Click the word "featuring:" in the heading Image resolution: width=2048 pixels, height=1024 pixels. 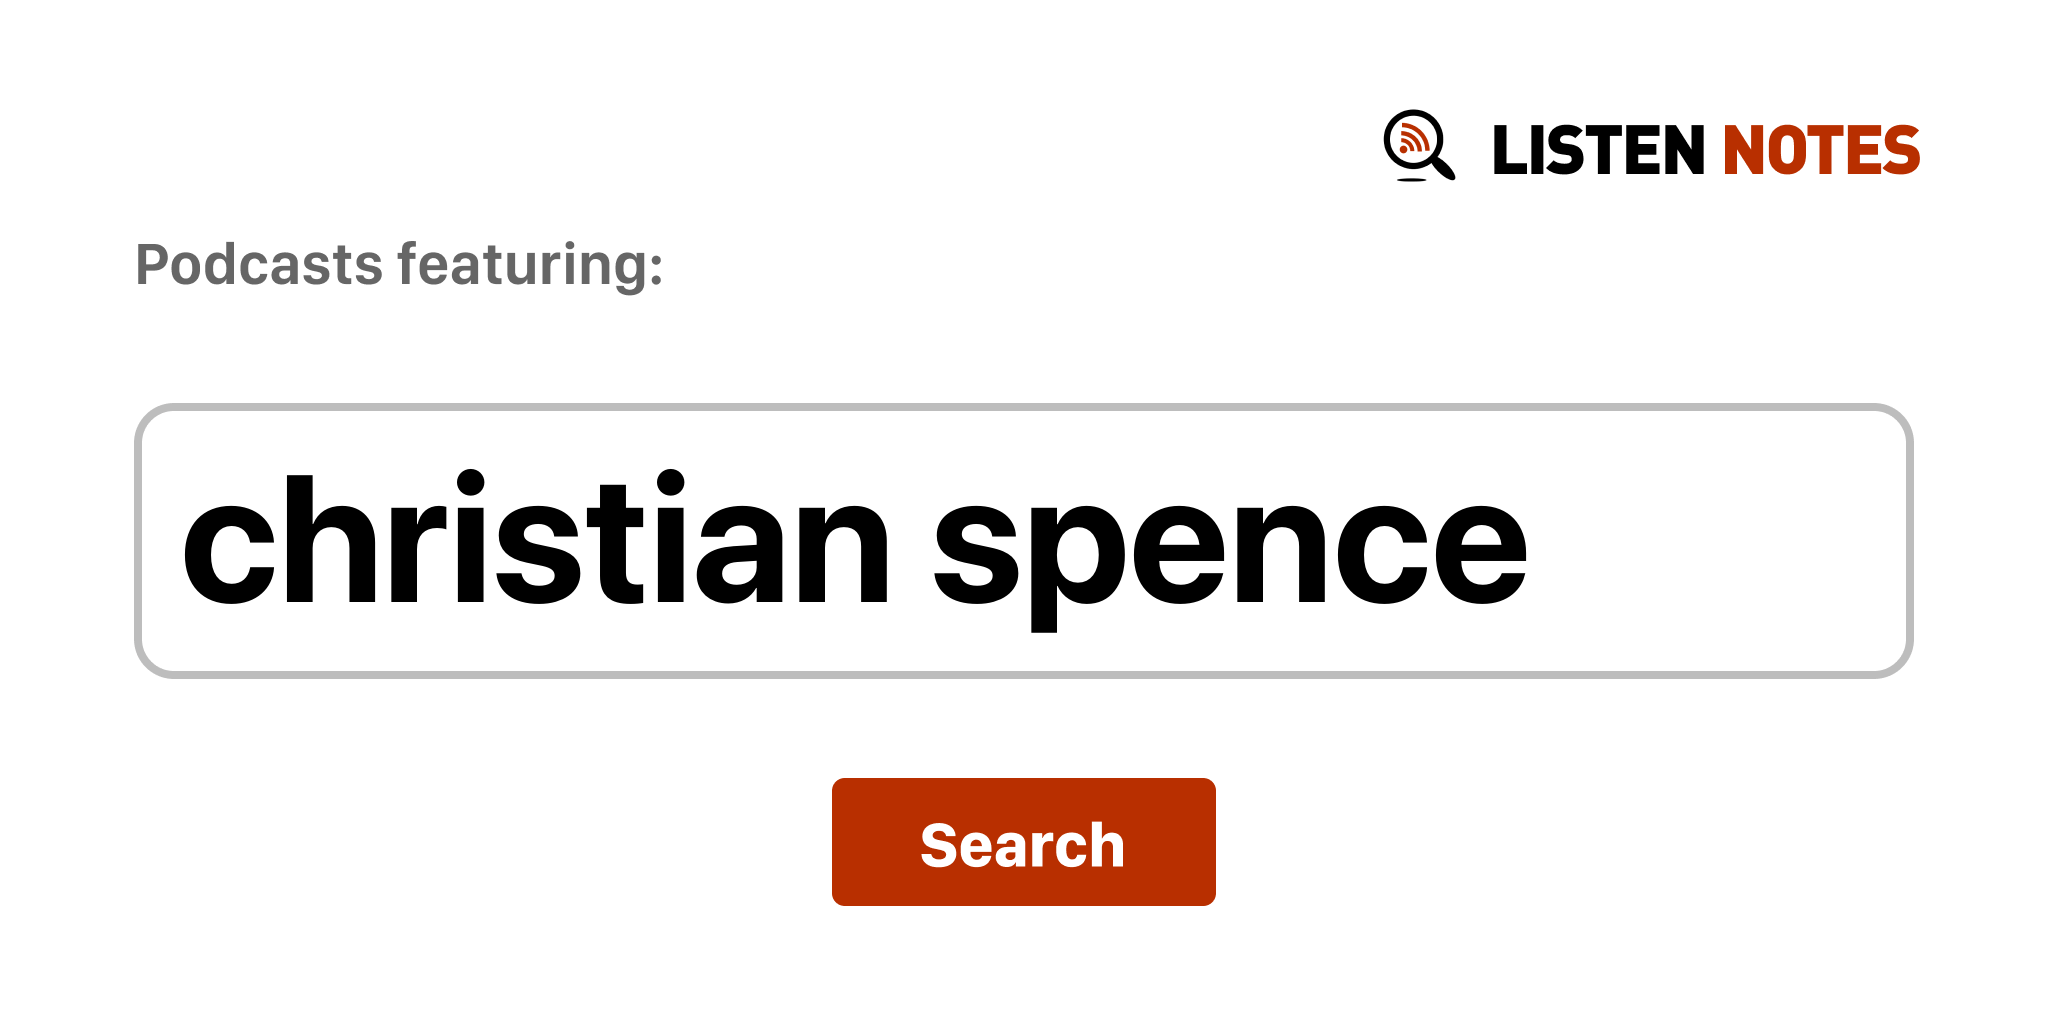coord(530,265)
